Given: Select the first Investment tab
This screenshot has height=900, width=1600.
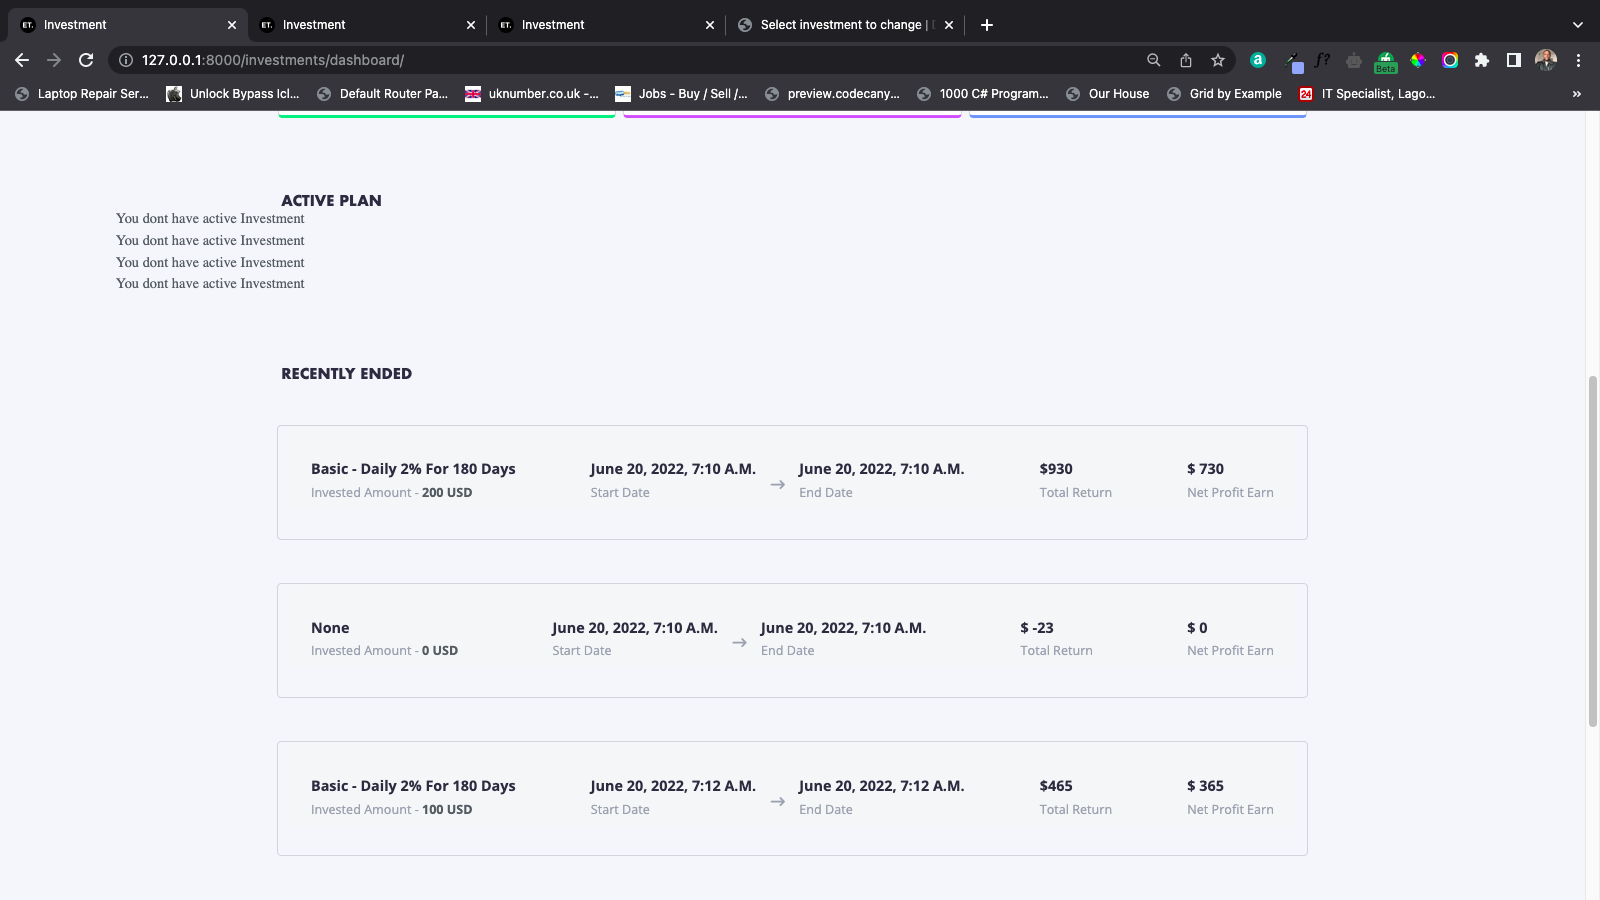Looking at the screenshot, I should click(128, 25).
